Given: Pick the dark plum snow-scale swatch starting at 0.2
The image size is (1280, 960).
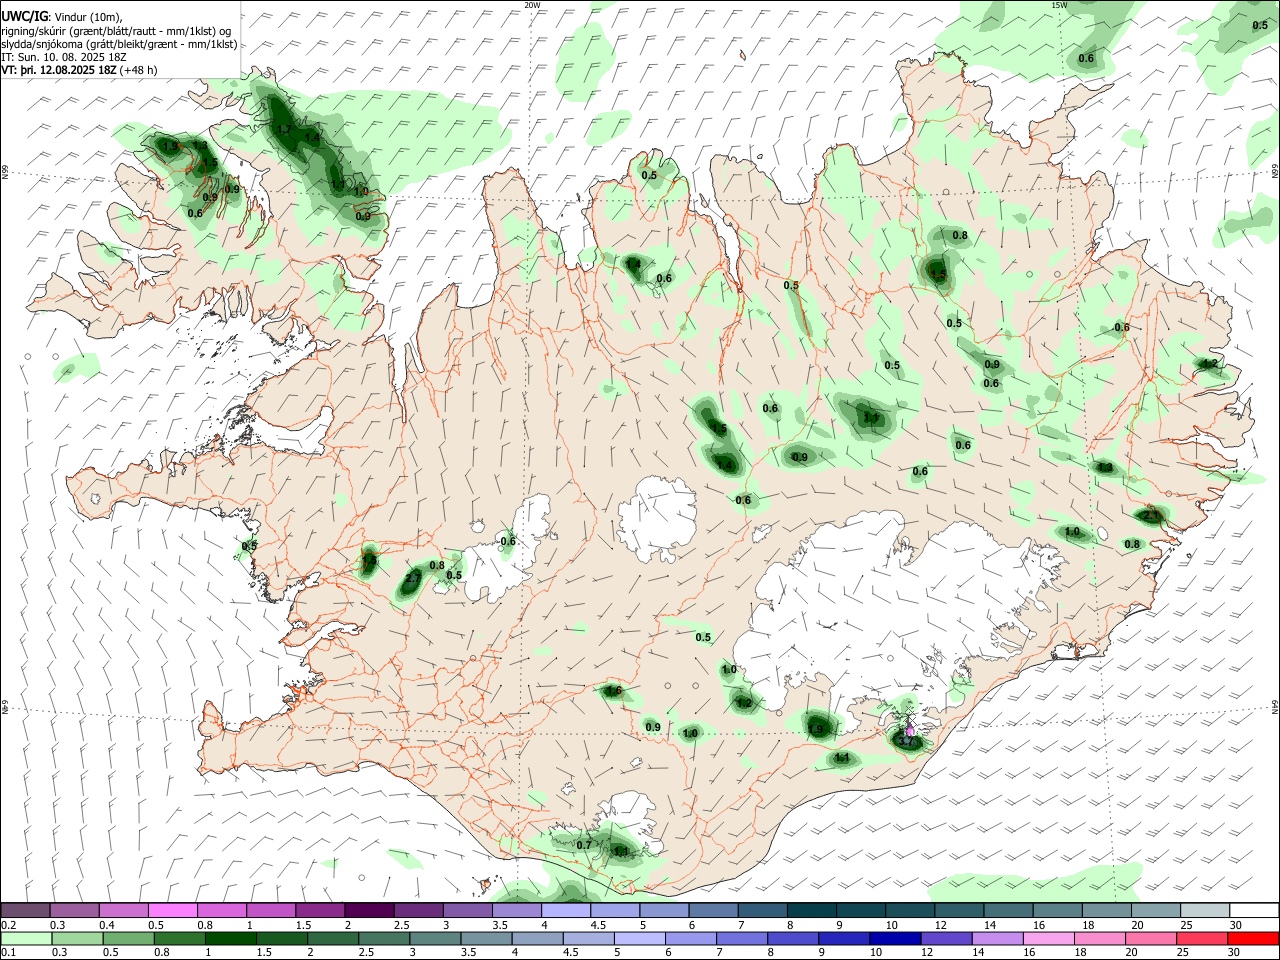Looking at the screenshot, I should coord(25,910).
